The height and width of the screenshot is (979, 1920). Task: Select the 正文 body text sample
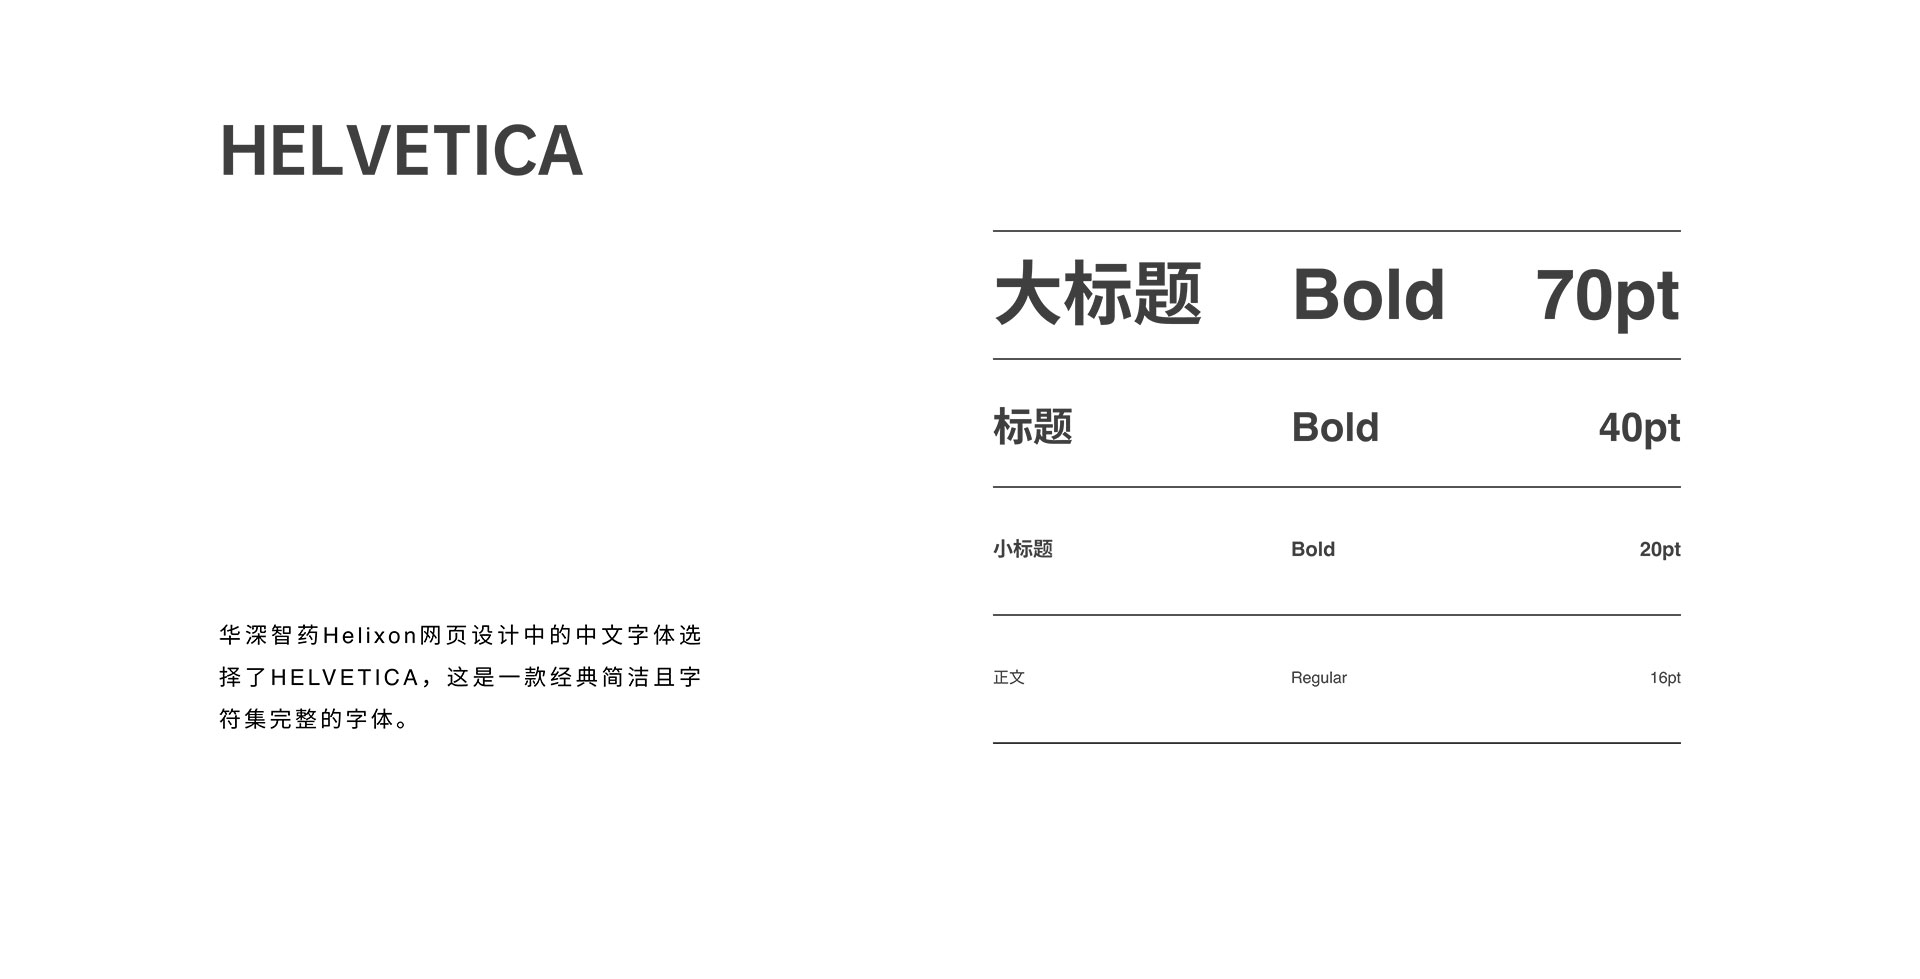(x=1009, y=677)
